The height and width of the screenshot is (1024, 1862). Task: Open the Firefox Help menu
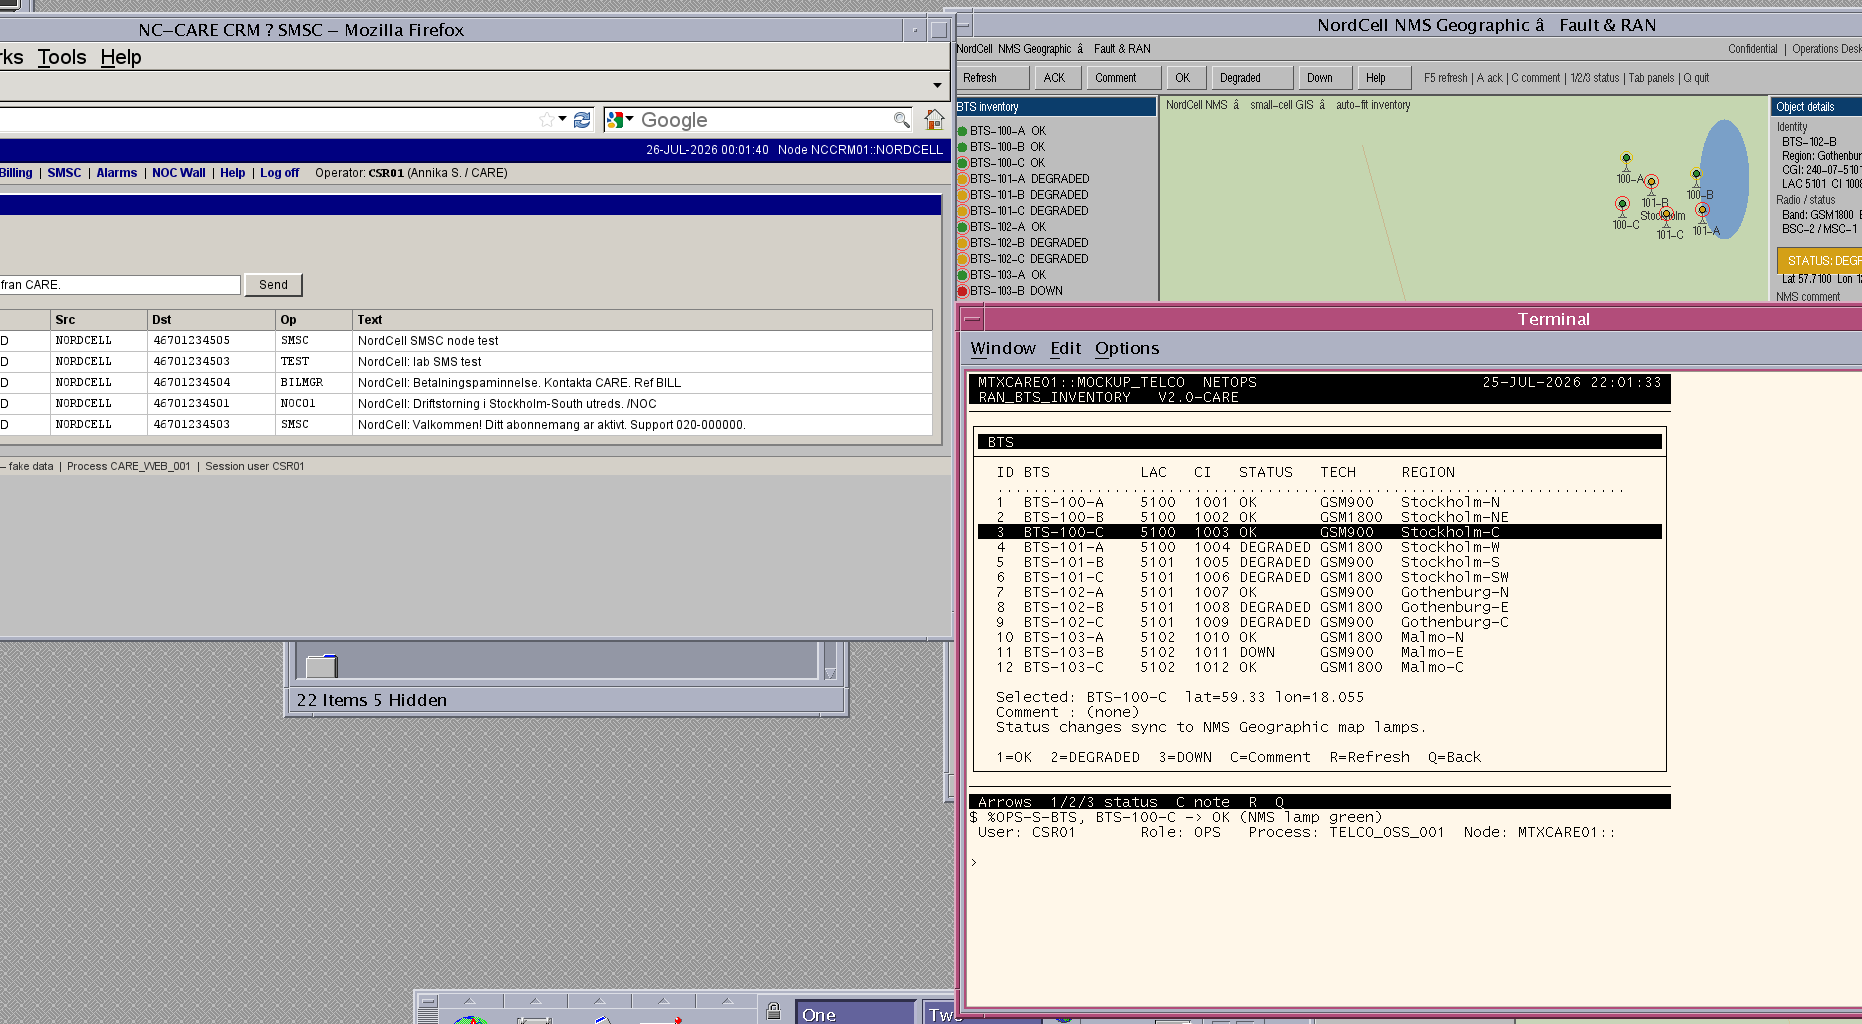point(121,57)
